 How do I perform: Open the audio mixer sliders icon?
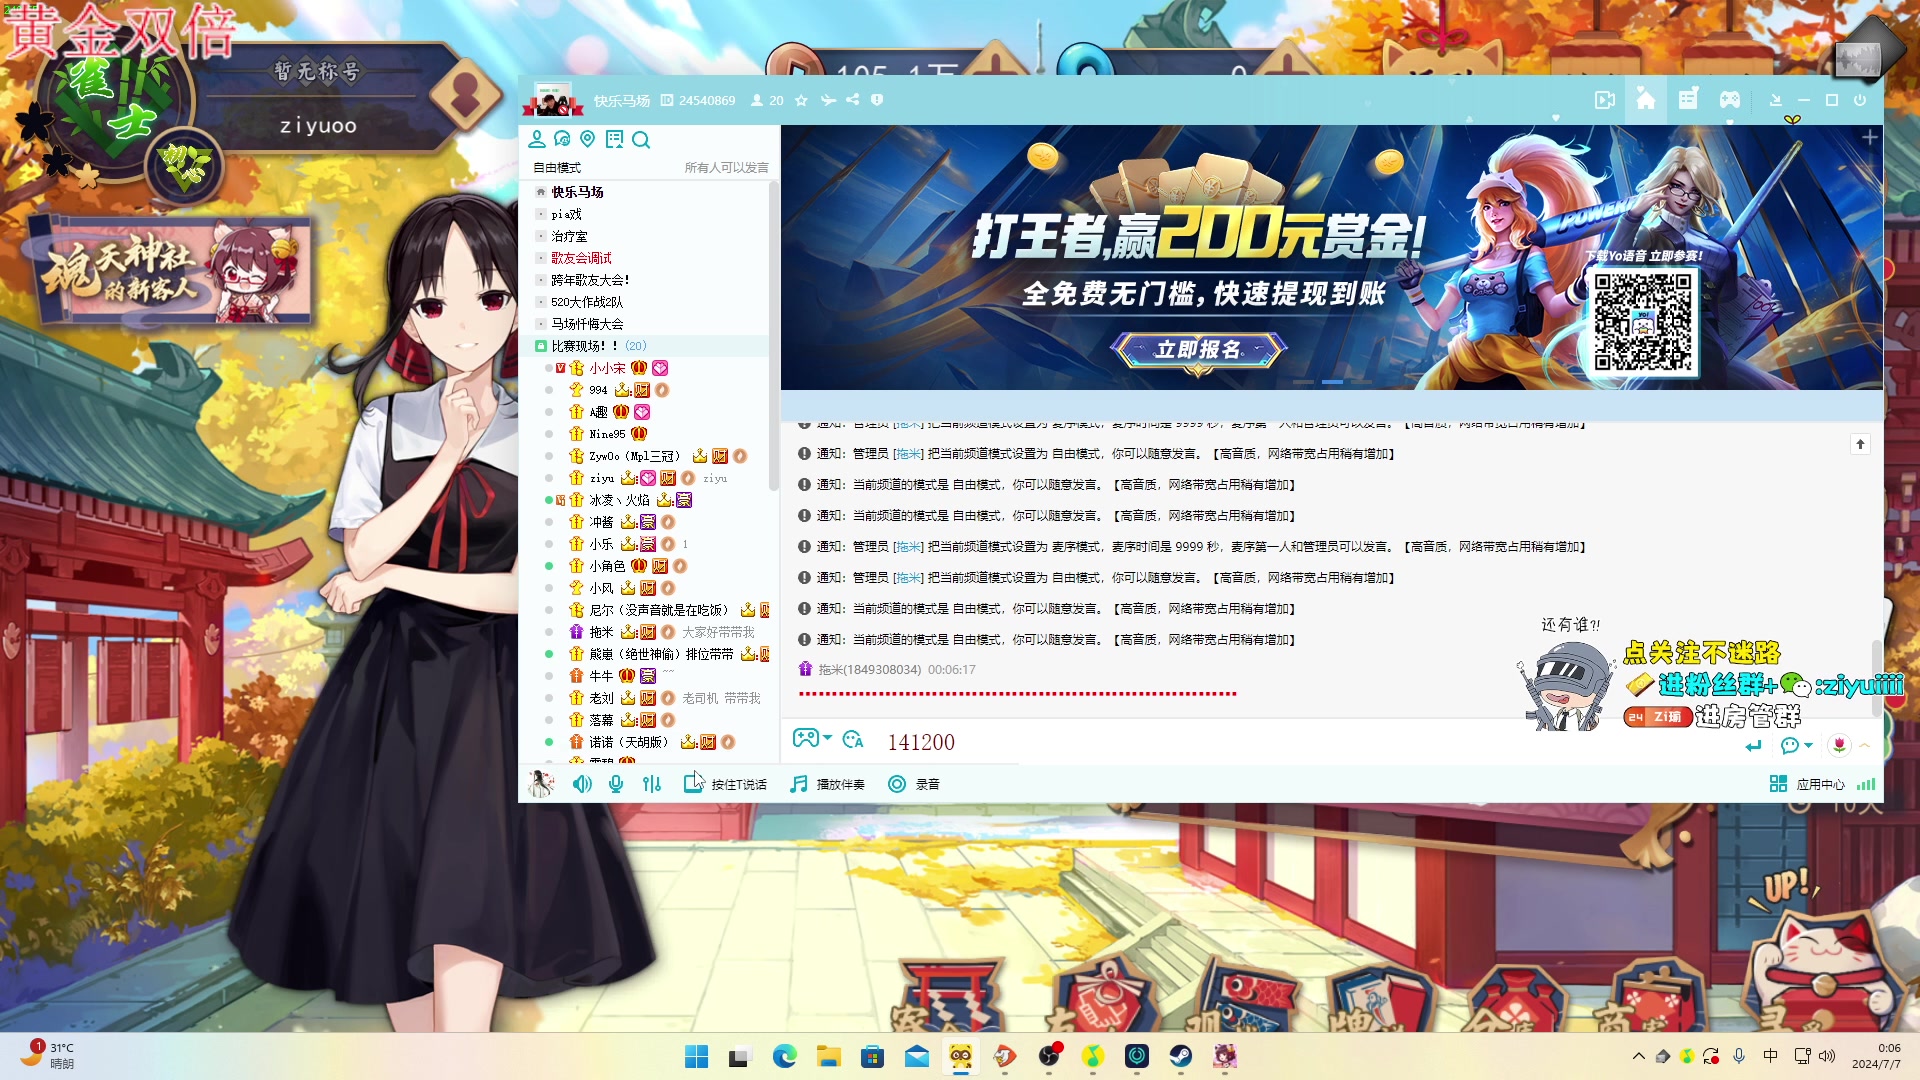(x=652, y=784)
